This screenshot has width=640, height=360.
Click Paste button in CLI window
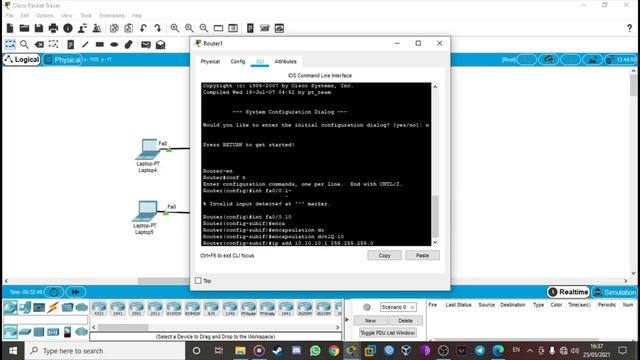point(422,255)
